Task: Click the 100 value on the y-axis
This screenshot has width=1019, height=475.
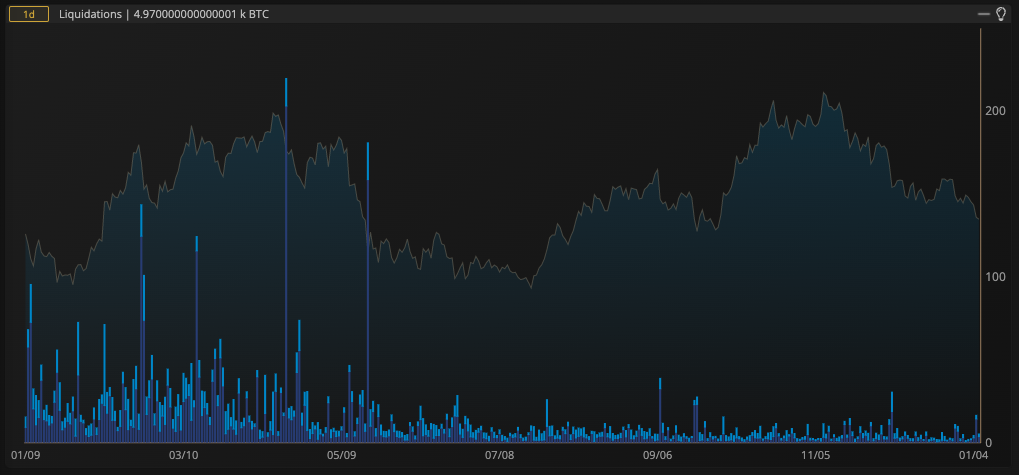Action: (996, 276)
